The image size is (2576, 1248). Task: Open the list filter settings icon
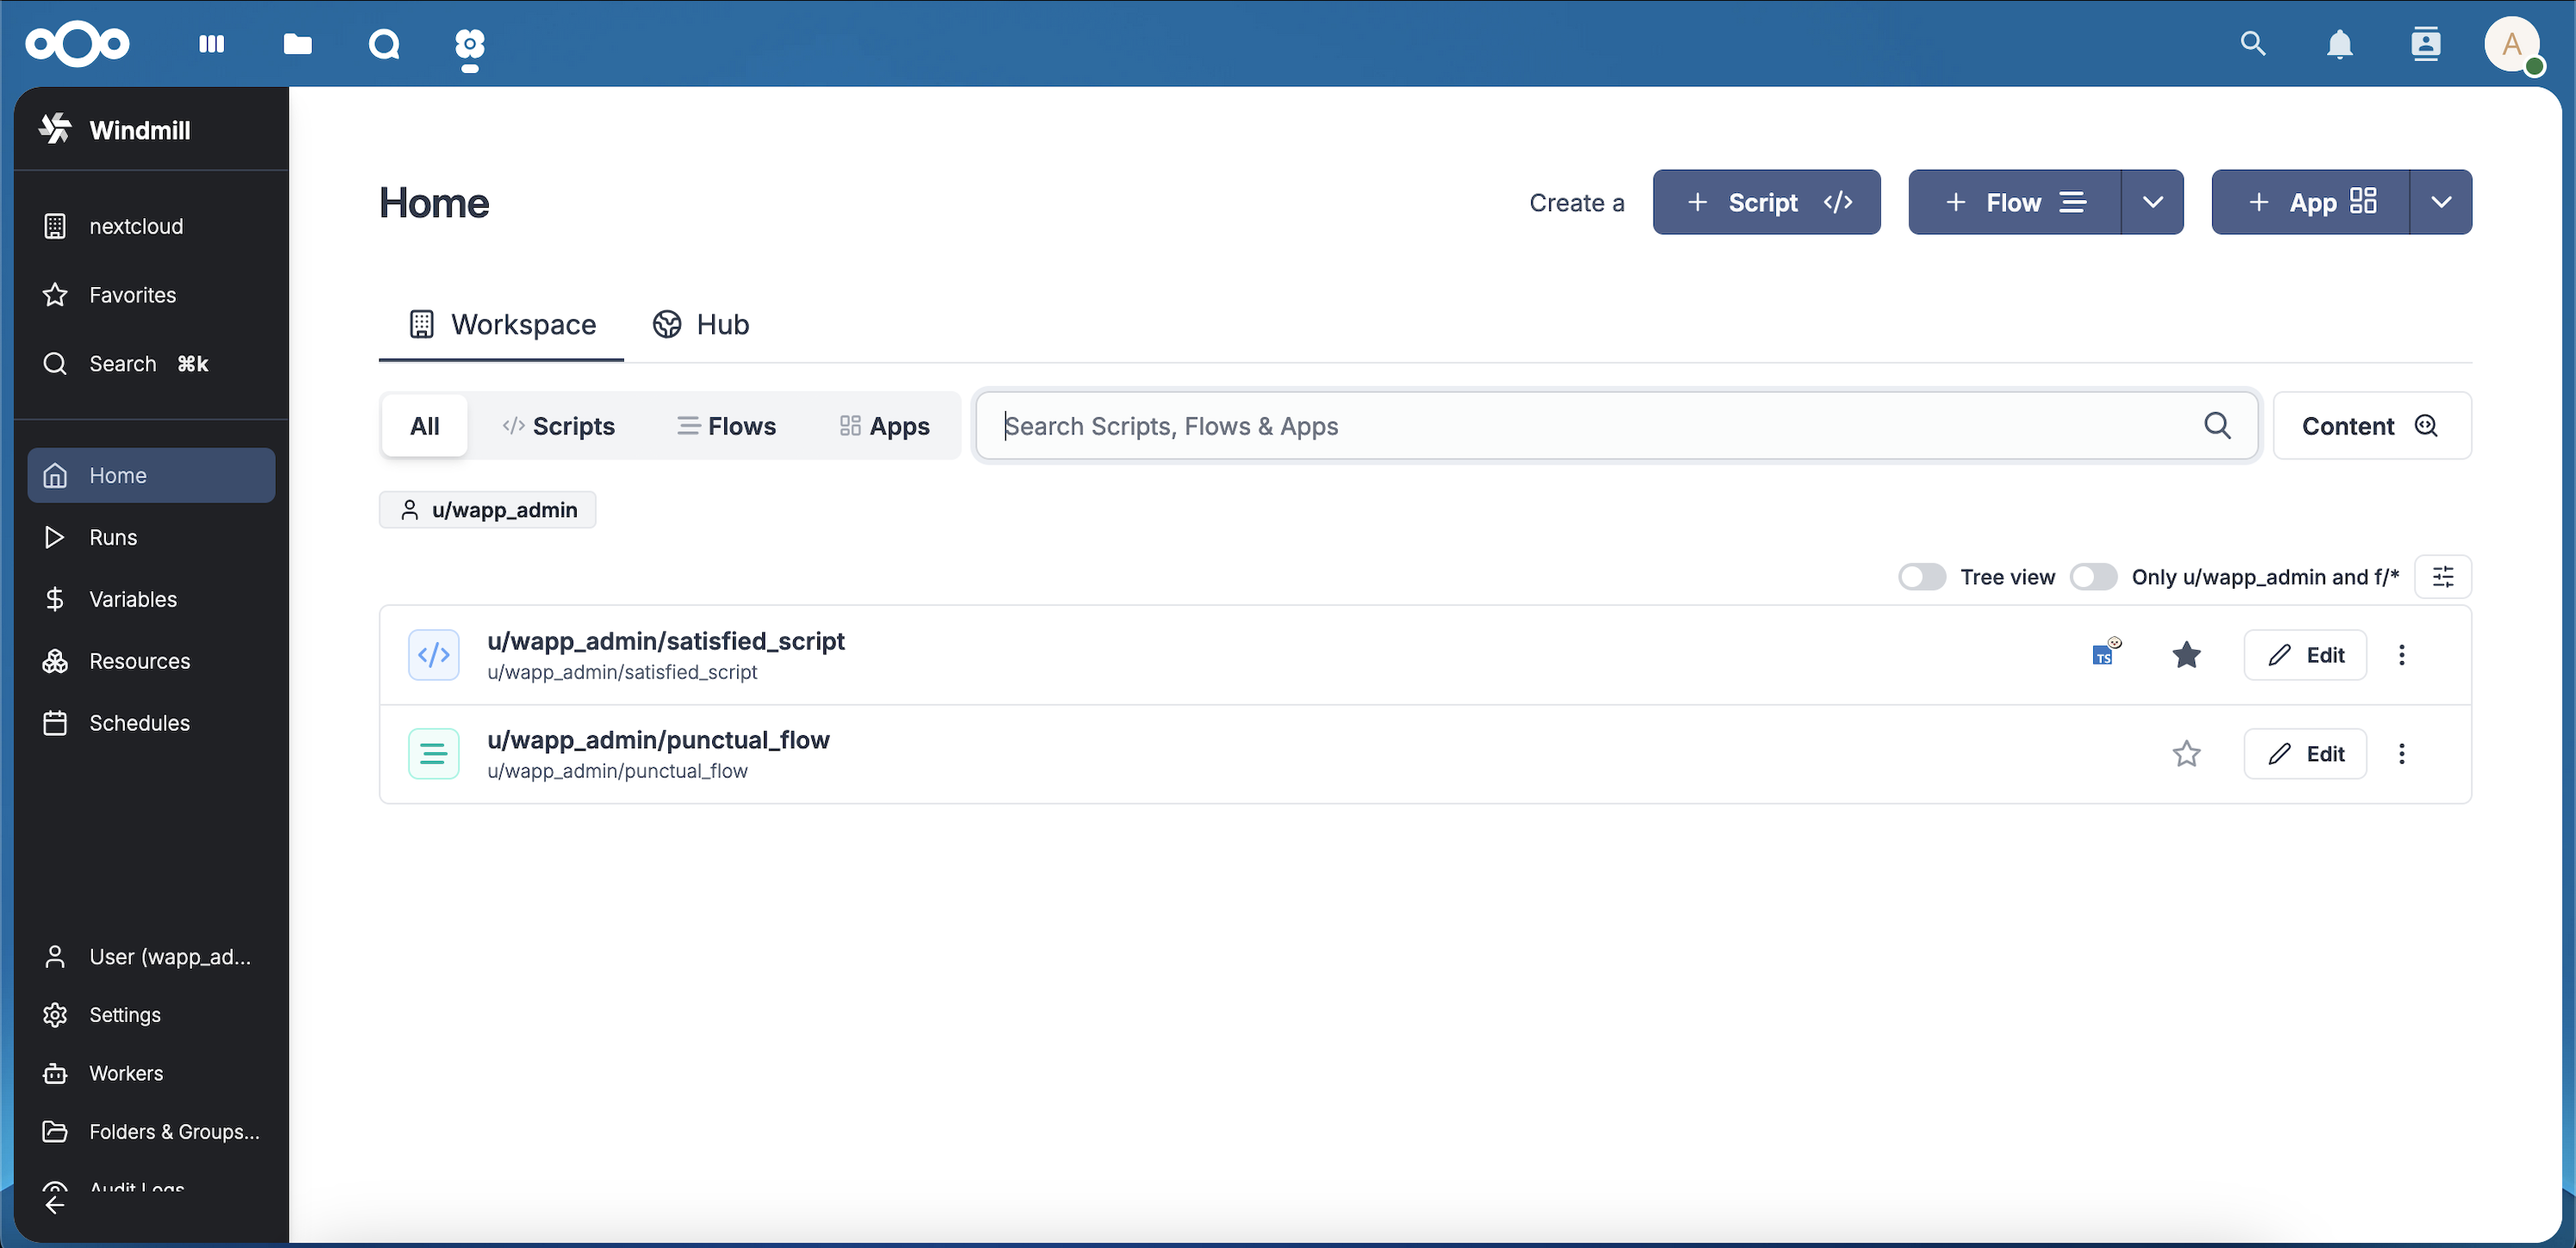2442,577
